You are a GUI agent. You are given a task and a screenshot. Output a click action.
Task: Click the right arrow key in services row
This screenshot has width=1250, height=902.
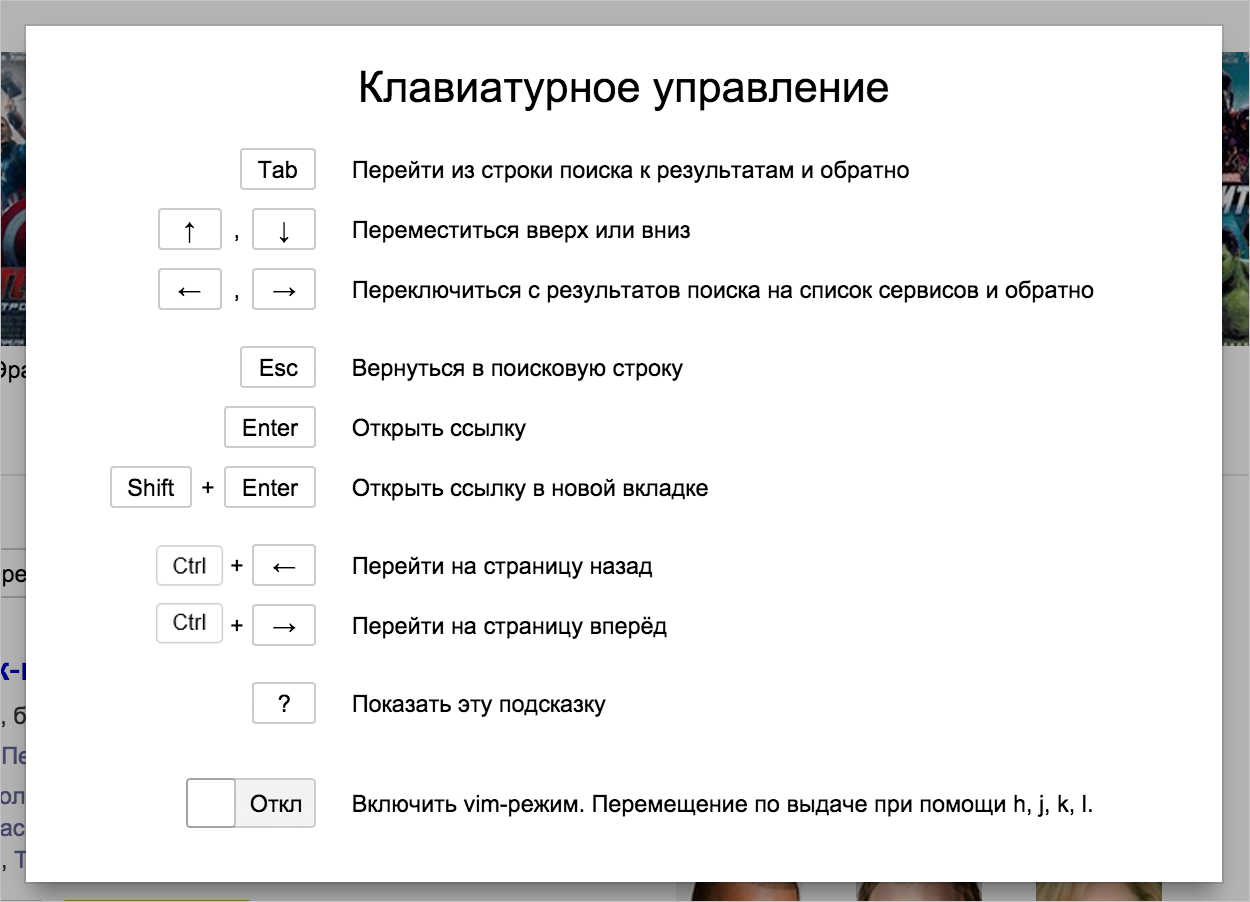(284, 290)
